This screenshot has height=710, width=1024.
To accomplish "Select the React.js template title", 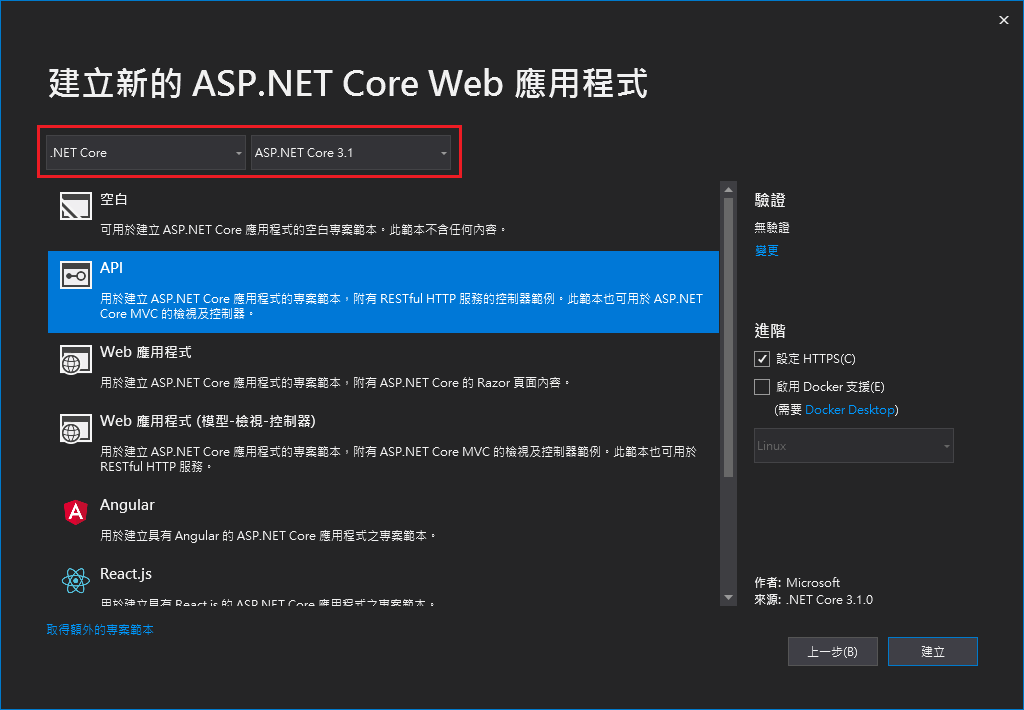I will (x=126, y=573).
